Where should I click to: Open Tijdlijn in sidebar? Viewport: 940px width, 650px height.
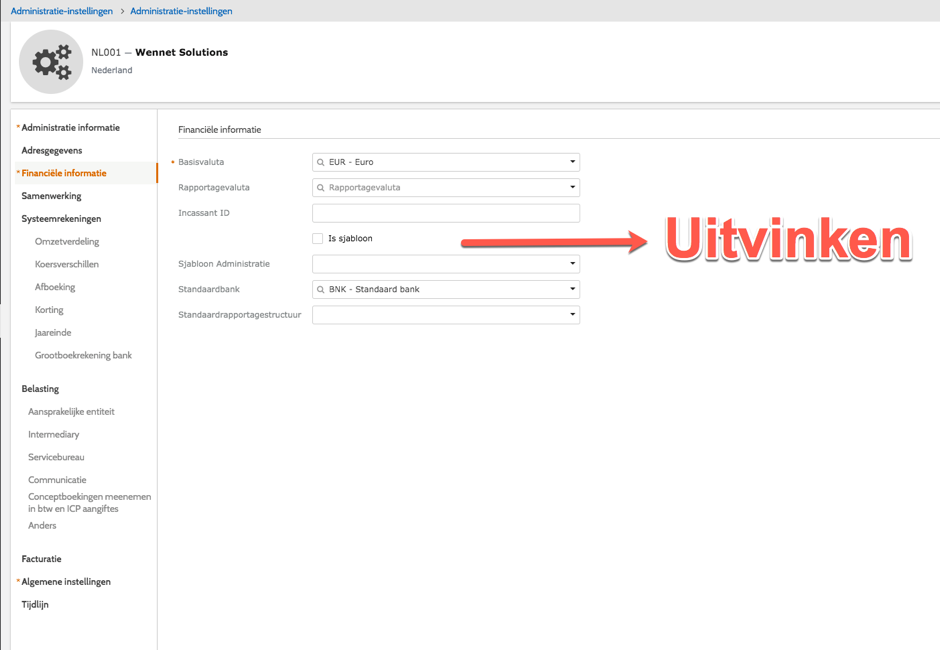click(35, 605)
